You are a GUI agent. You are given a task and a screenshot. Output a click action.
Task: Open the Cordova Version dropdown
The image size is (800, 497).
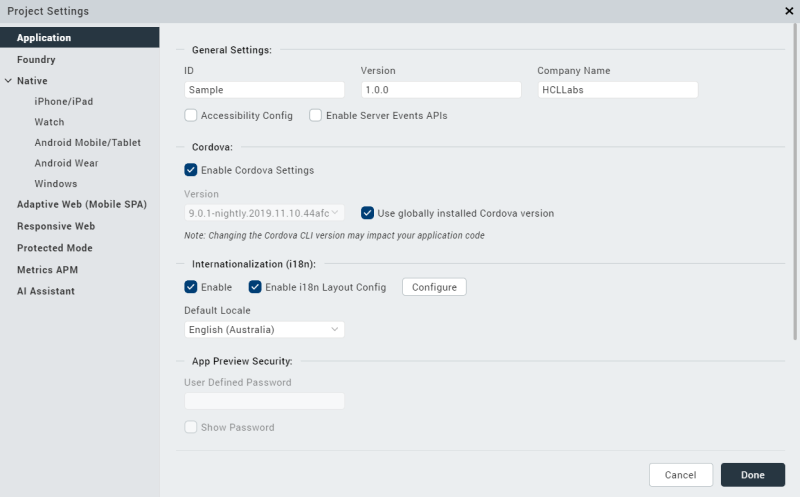(264, 213)
